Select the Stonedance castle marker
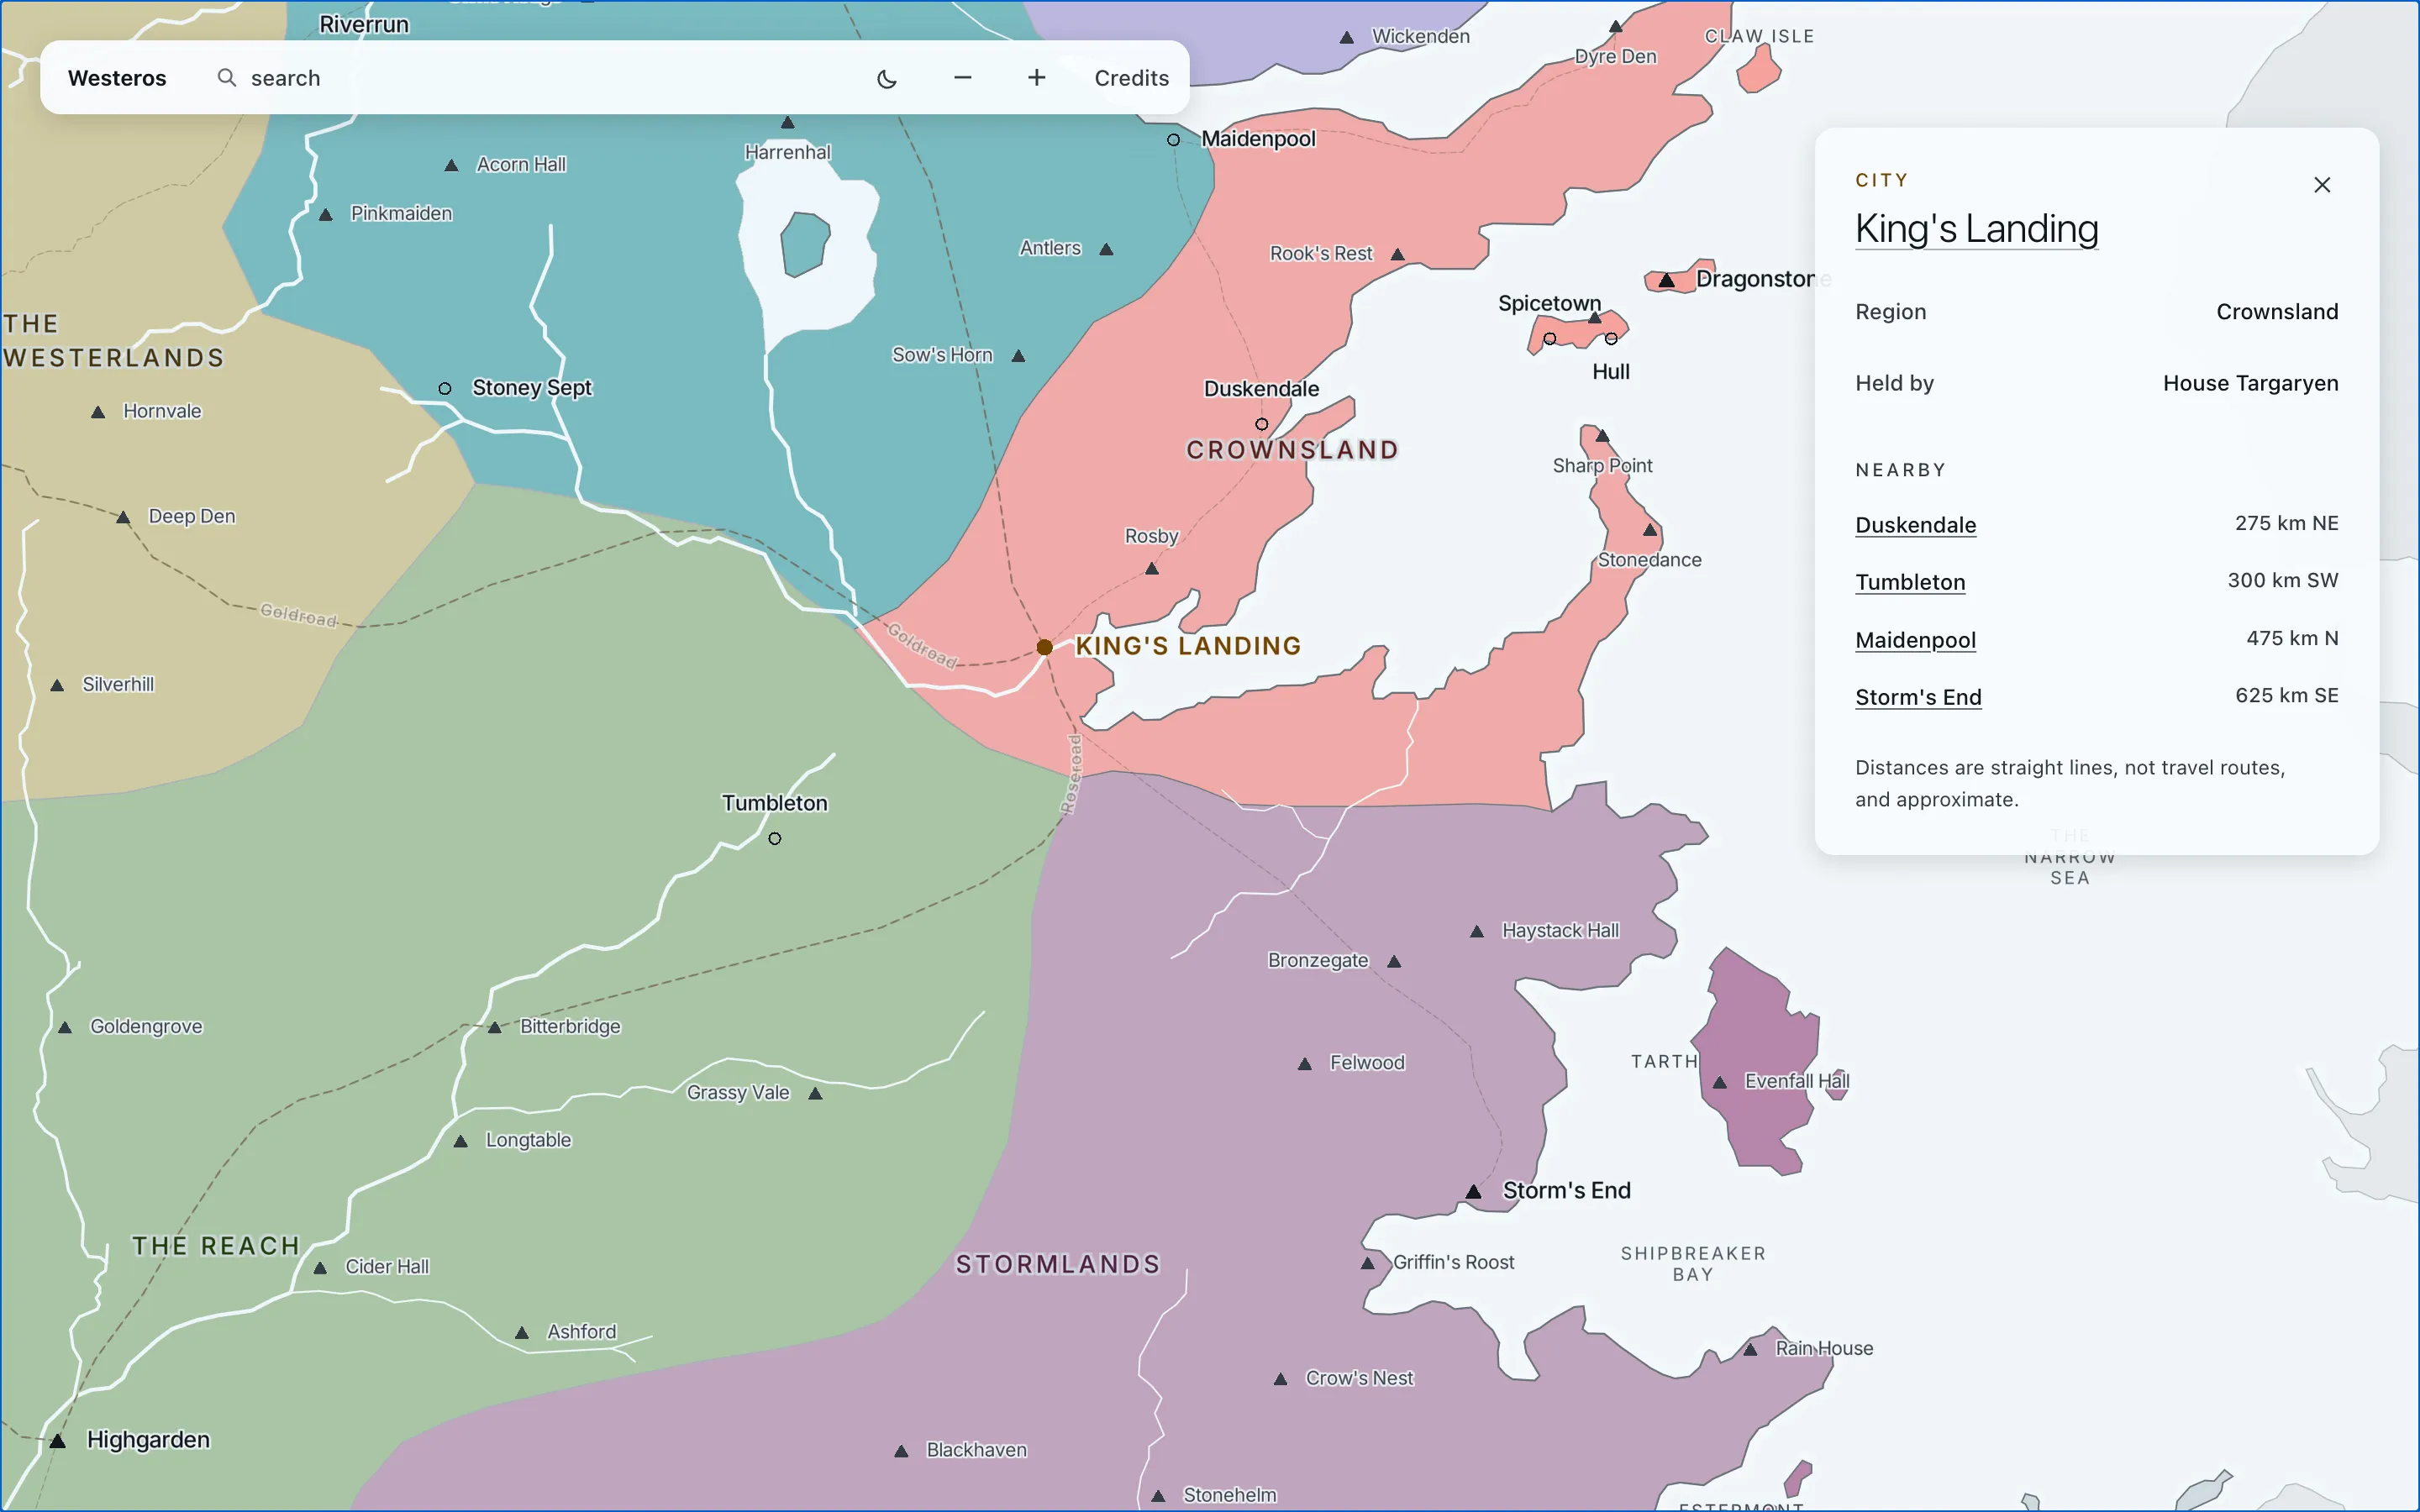2420x1512 pixels. pyautogui.click(x=1650, y=529)
